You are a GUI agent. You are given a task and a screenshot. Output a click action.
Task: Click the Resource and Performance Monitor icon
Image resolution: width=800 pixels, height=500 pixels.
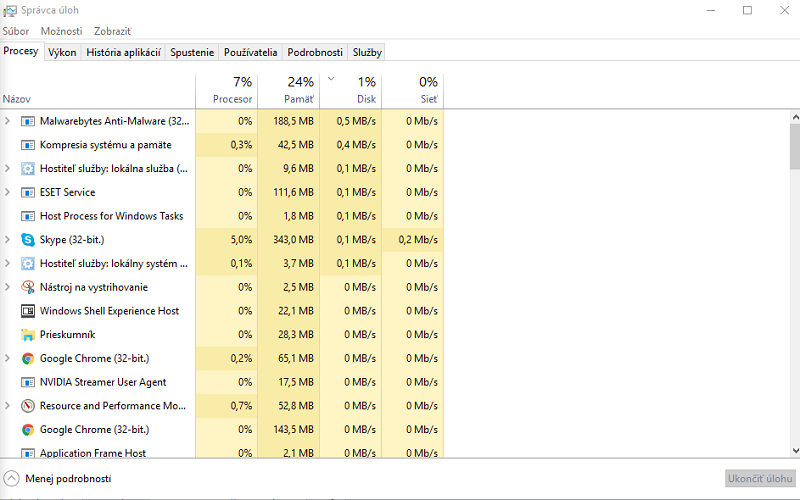point(28,406)
